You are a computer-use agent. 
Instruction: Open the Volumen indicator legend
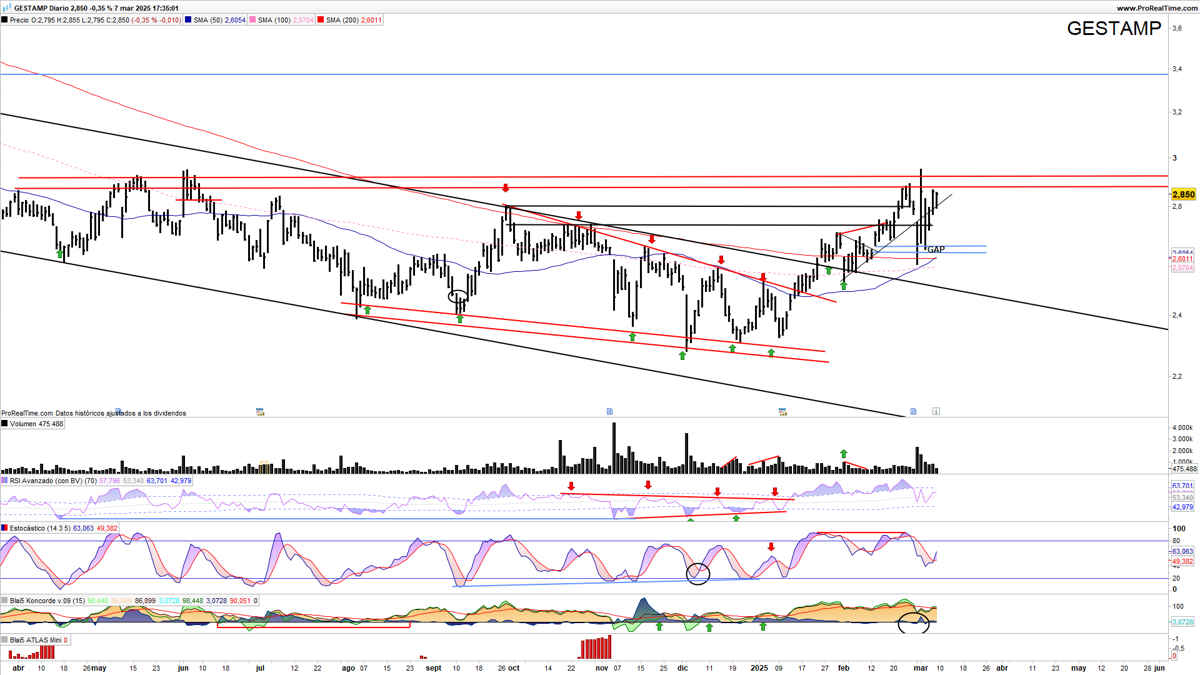click(x=32, y=424)
